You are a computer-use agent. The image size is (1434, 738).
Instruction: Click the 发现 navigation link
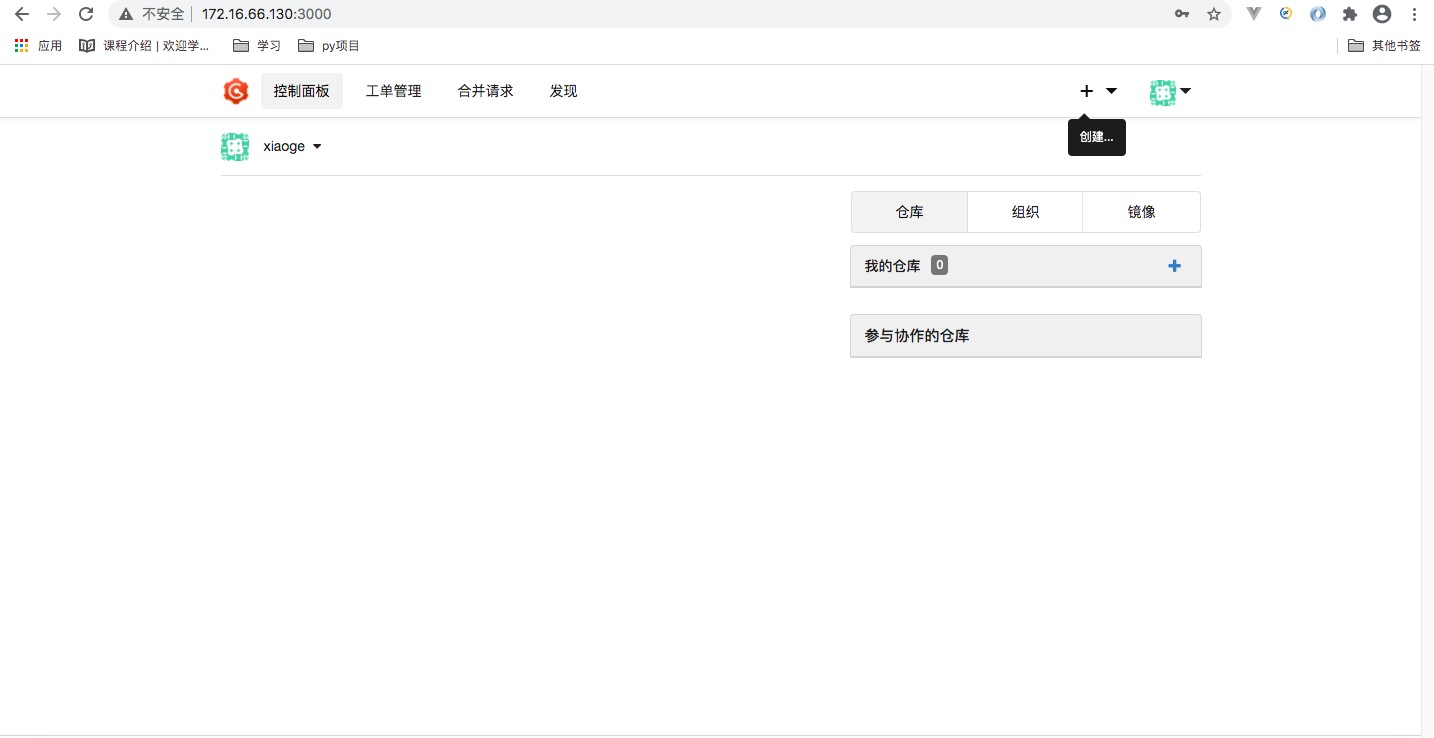pos(563,90)
